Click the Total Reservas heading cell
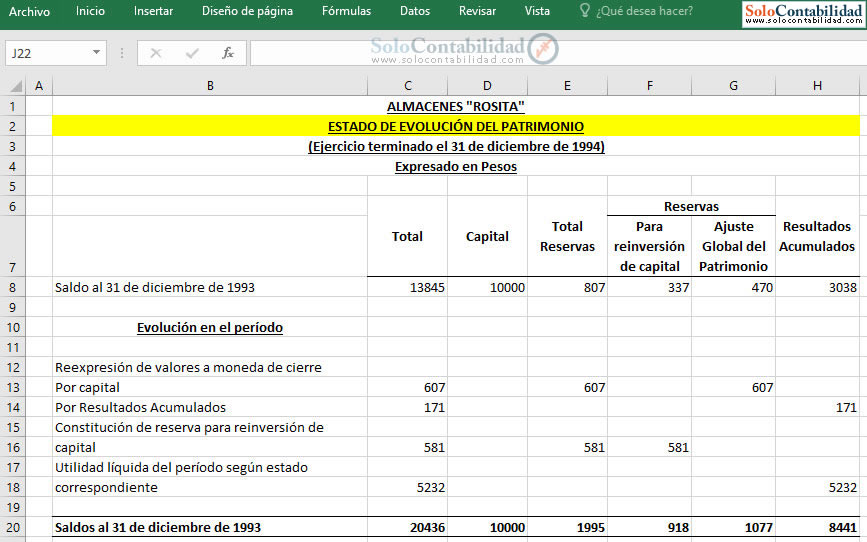This screenshot has width=867, height=542. [567, 236]
